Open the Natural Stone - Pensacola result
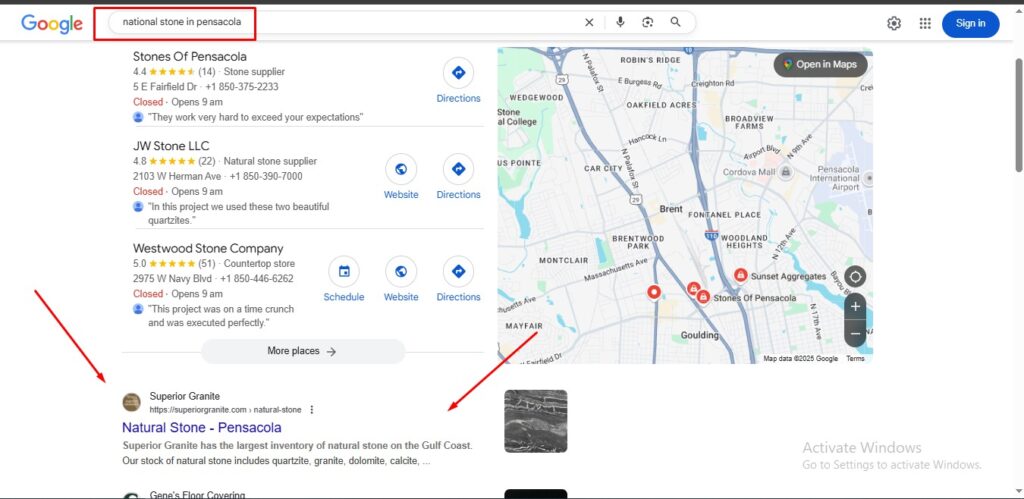This screenshot has width=1024, height=499. click(202, 428)
